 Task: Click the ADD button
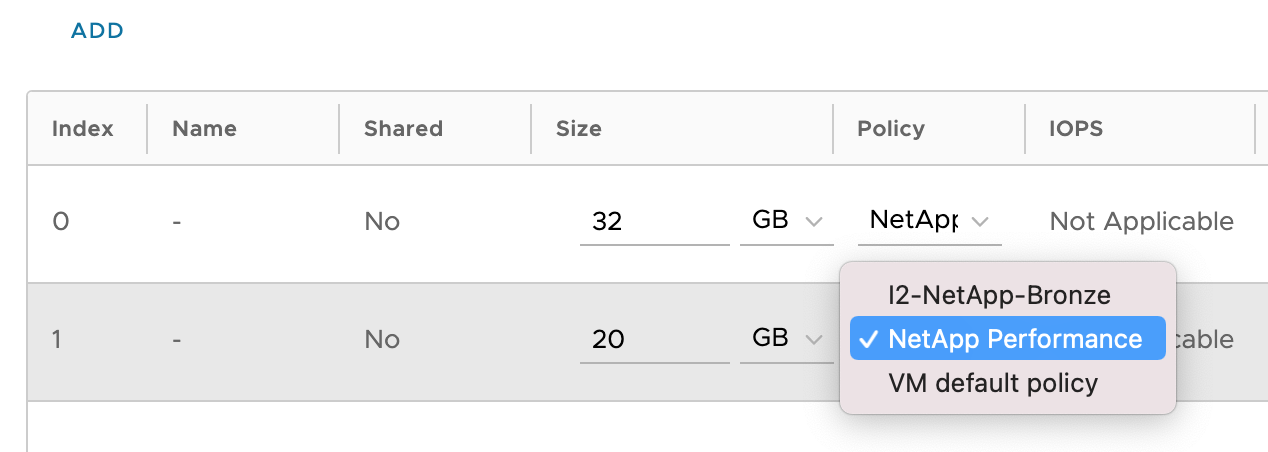97,31
